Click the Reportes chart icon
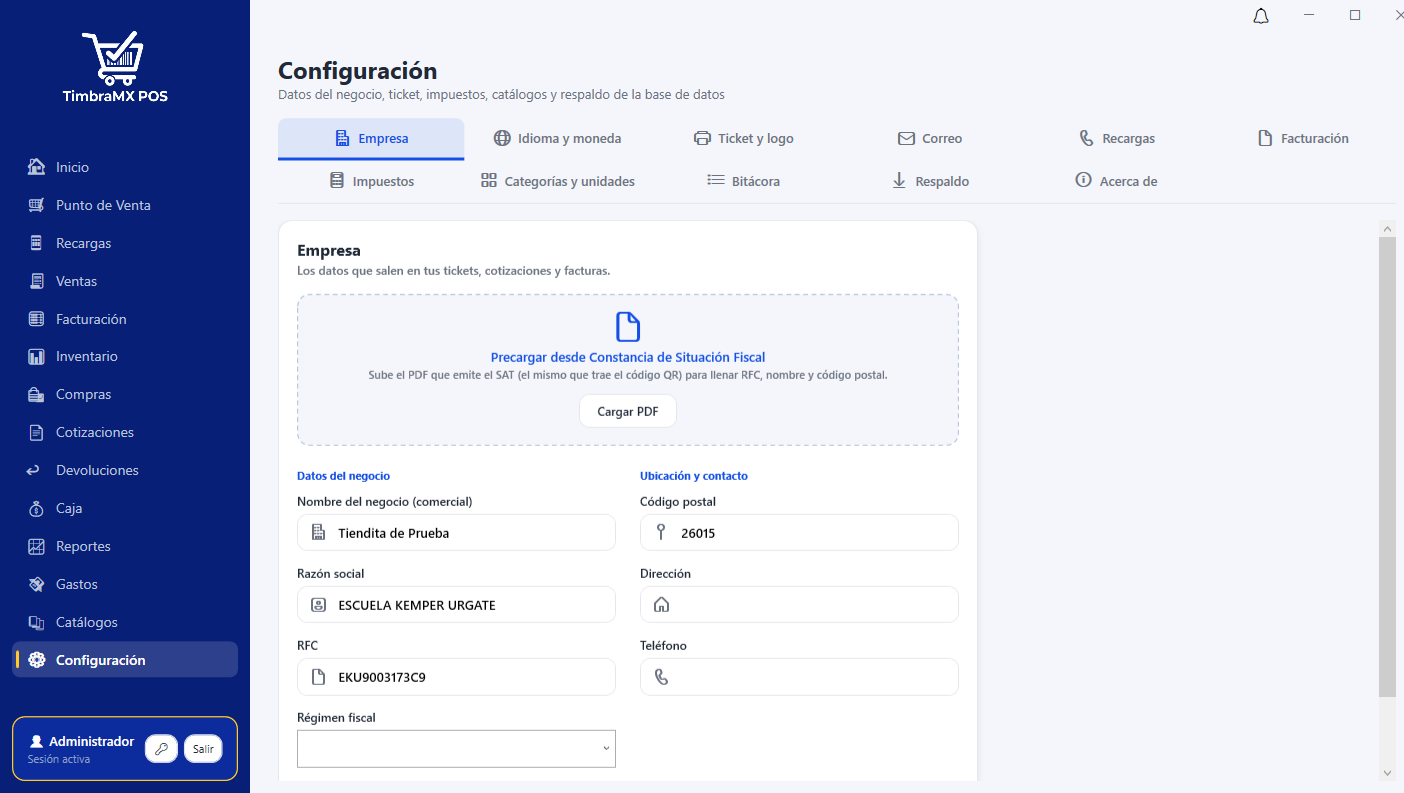Image resolution: width=1404 pixels, height=793 pixels. 37,546
